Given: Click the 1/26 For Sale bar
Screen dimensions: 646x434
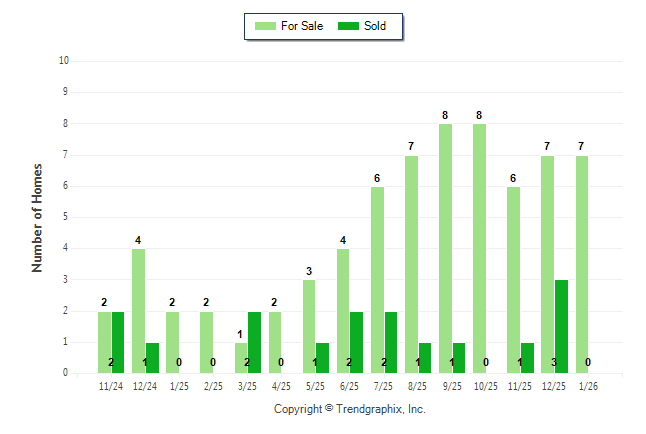Looking at the screenshot, I should [581, 264].
